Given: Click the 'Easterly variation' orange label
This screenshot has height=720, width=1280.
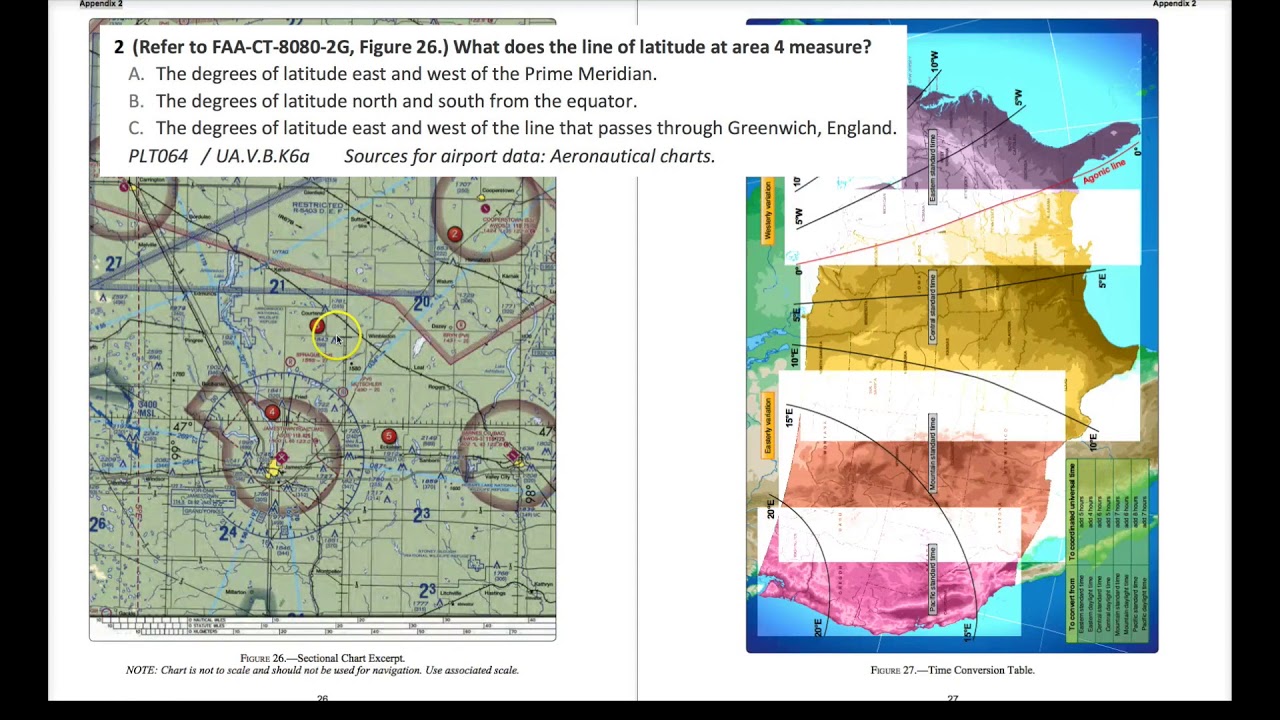Looking at the screenshot, I should [x=768, y=427].
